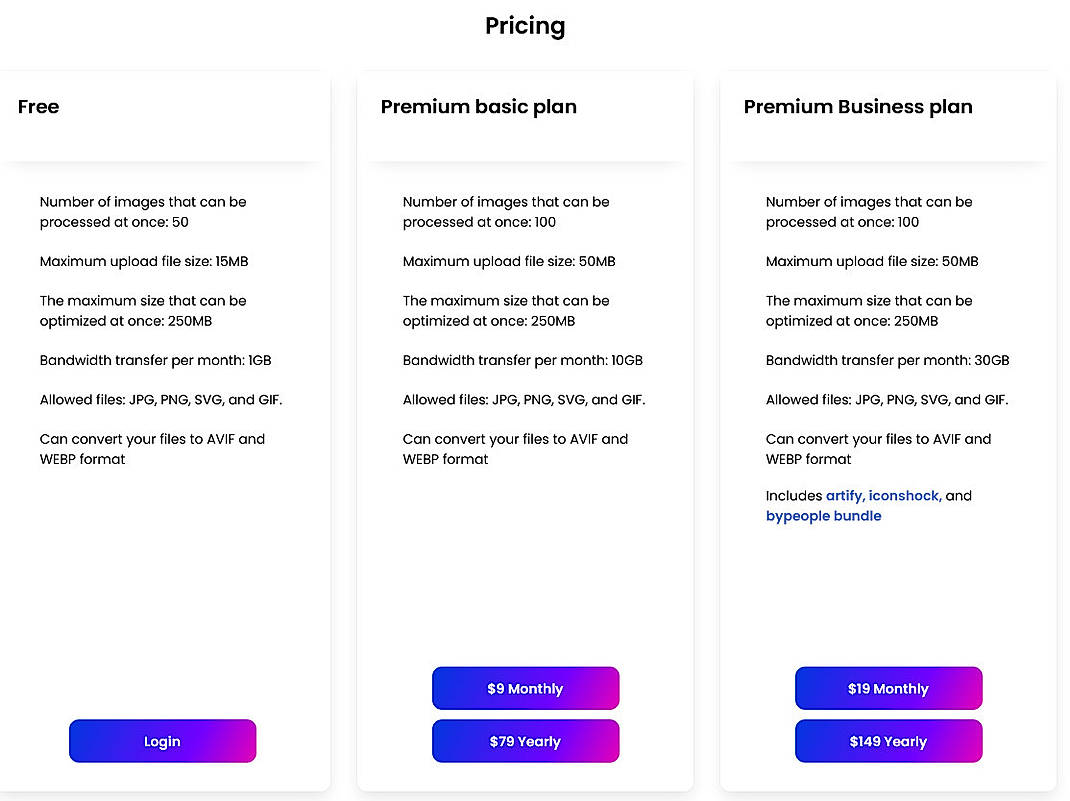Select the Premium basic plan heading
The image size is (1070, 801).
478,106
